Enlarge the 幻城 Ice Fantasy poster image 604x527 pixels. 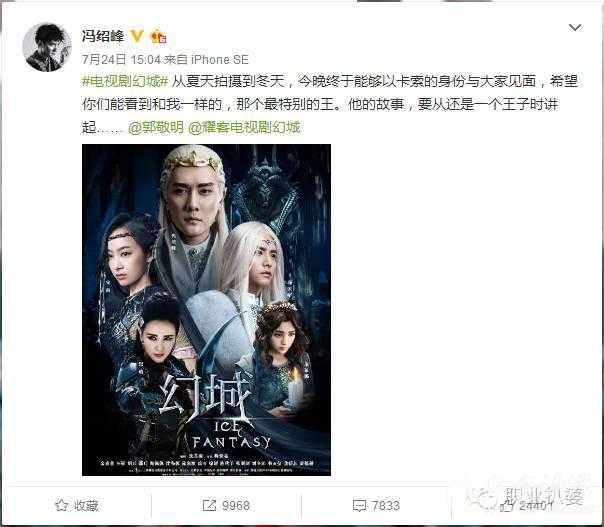[206, 310]
